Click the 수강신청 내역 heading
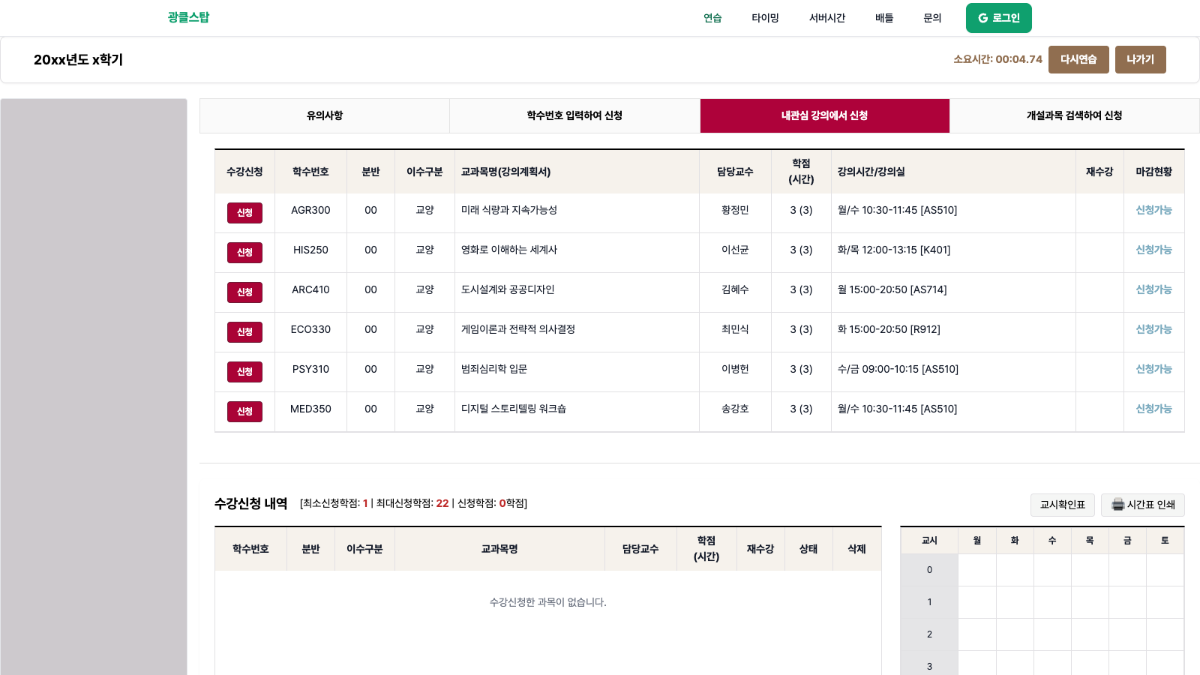This screenshot has height=675, width=1200. [x=251, y=504]
